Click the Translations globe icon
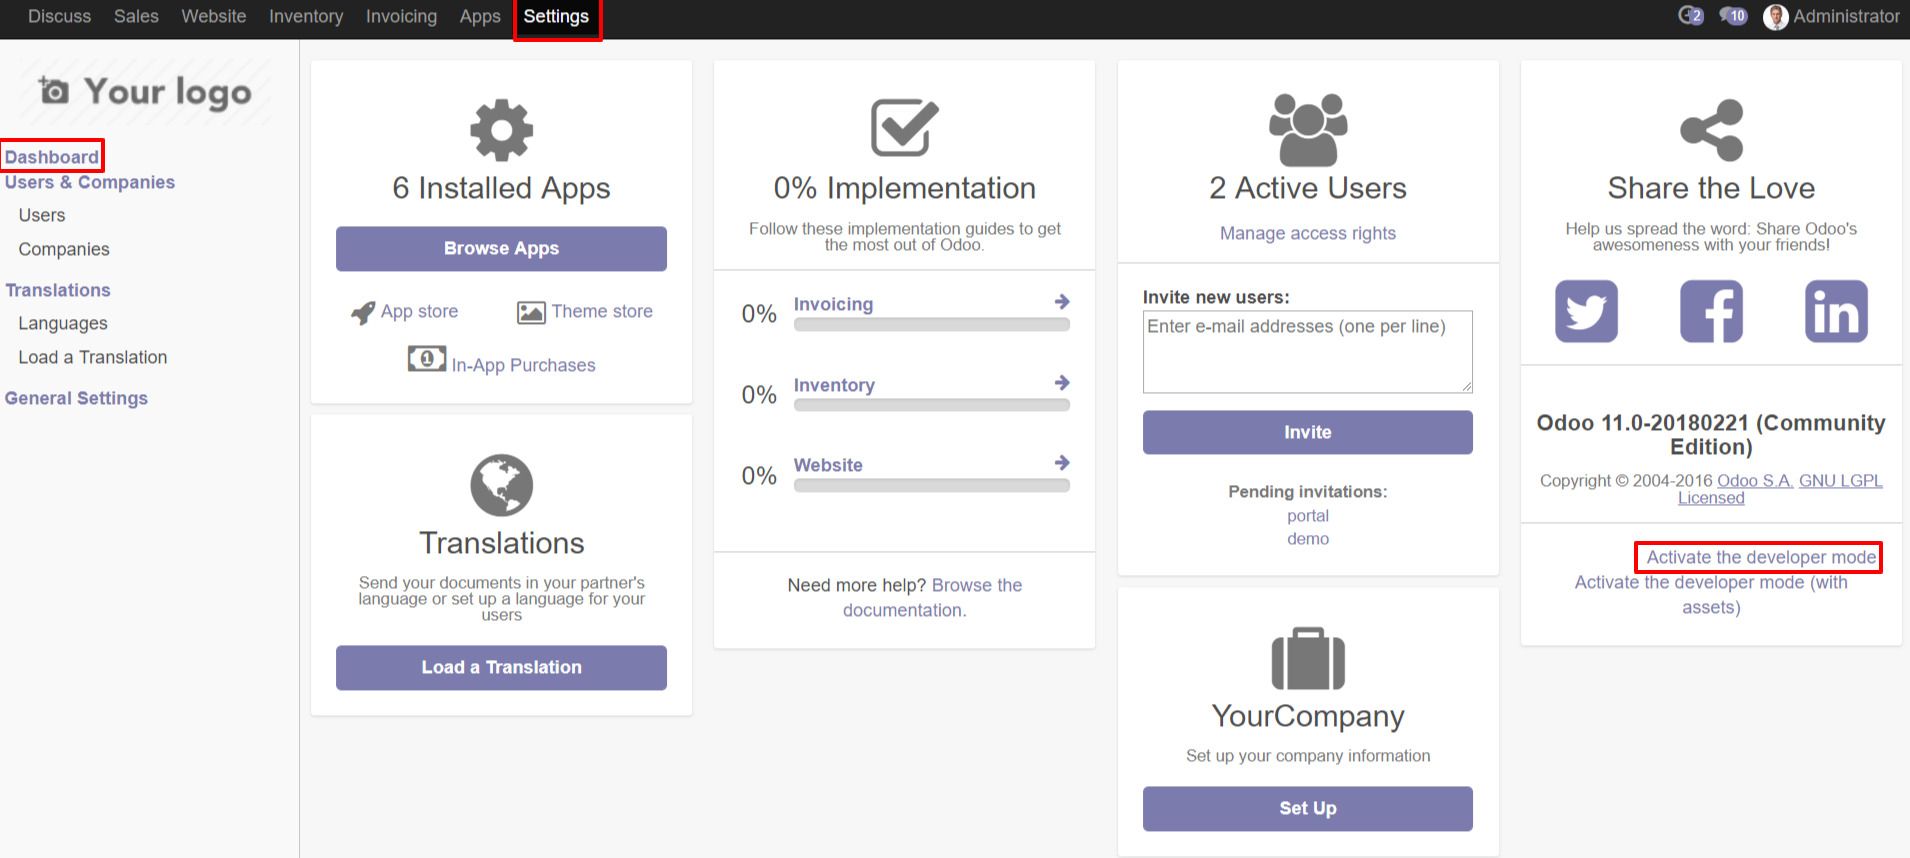1910x858 pixels. pos(501,485)
